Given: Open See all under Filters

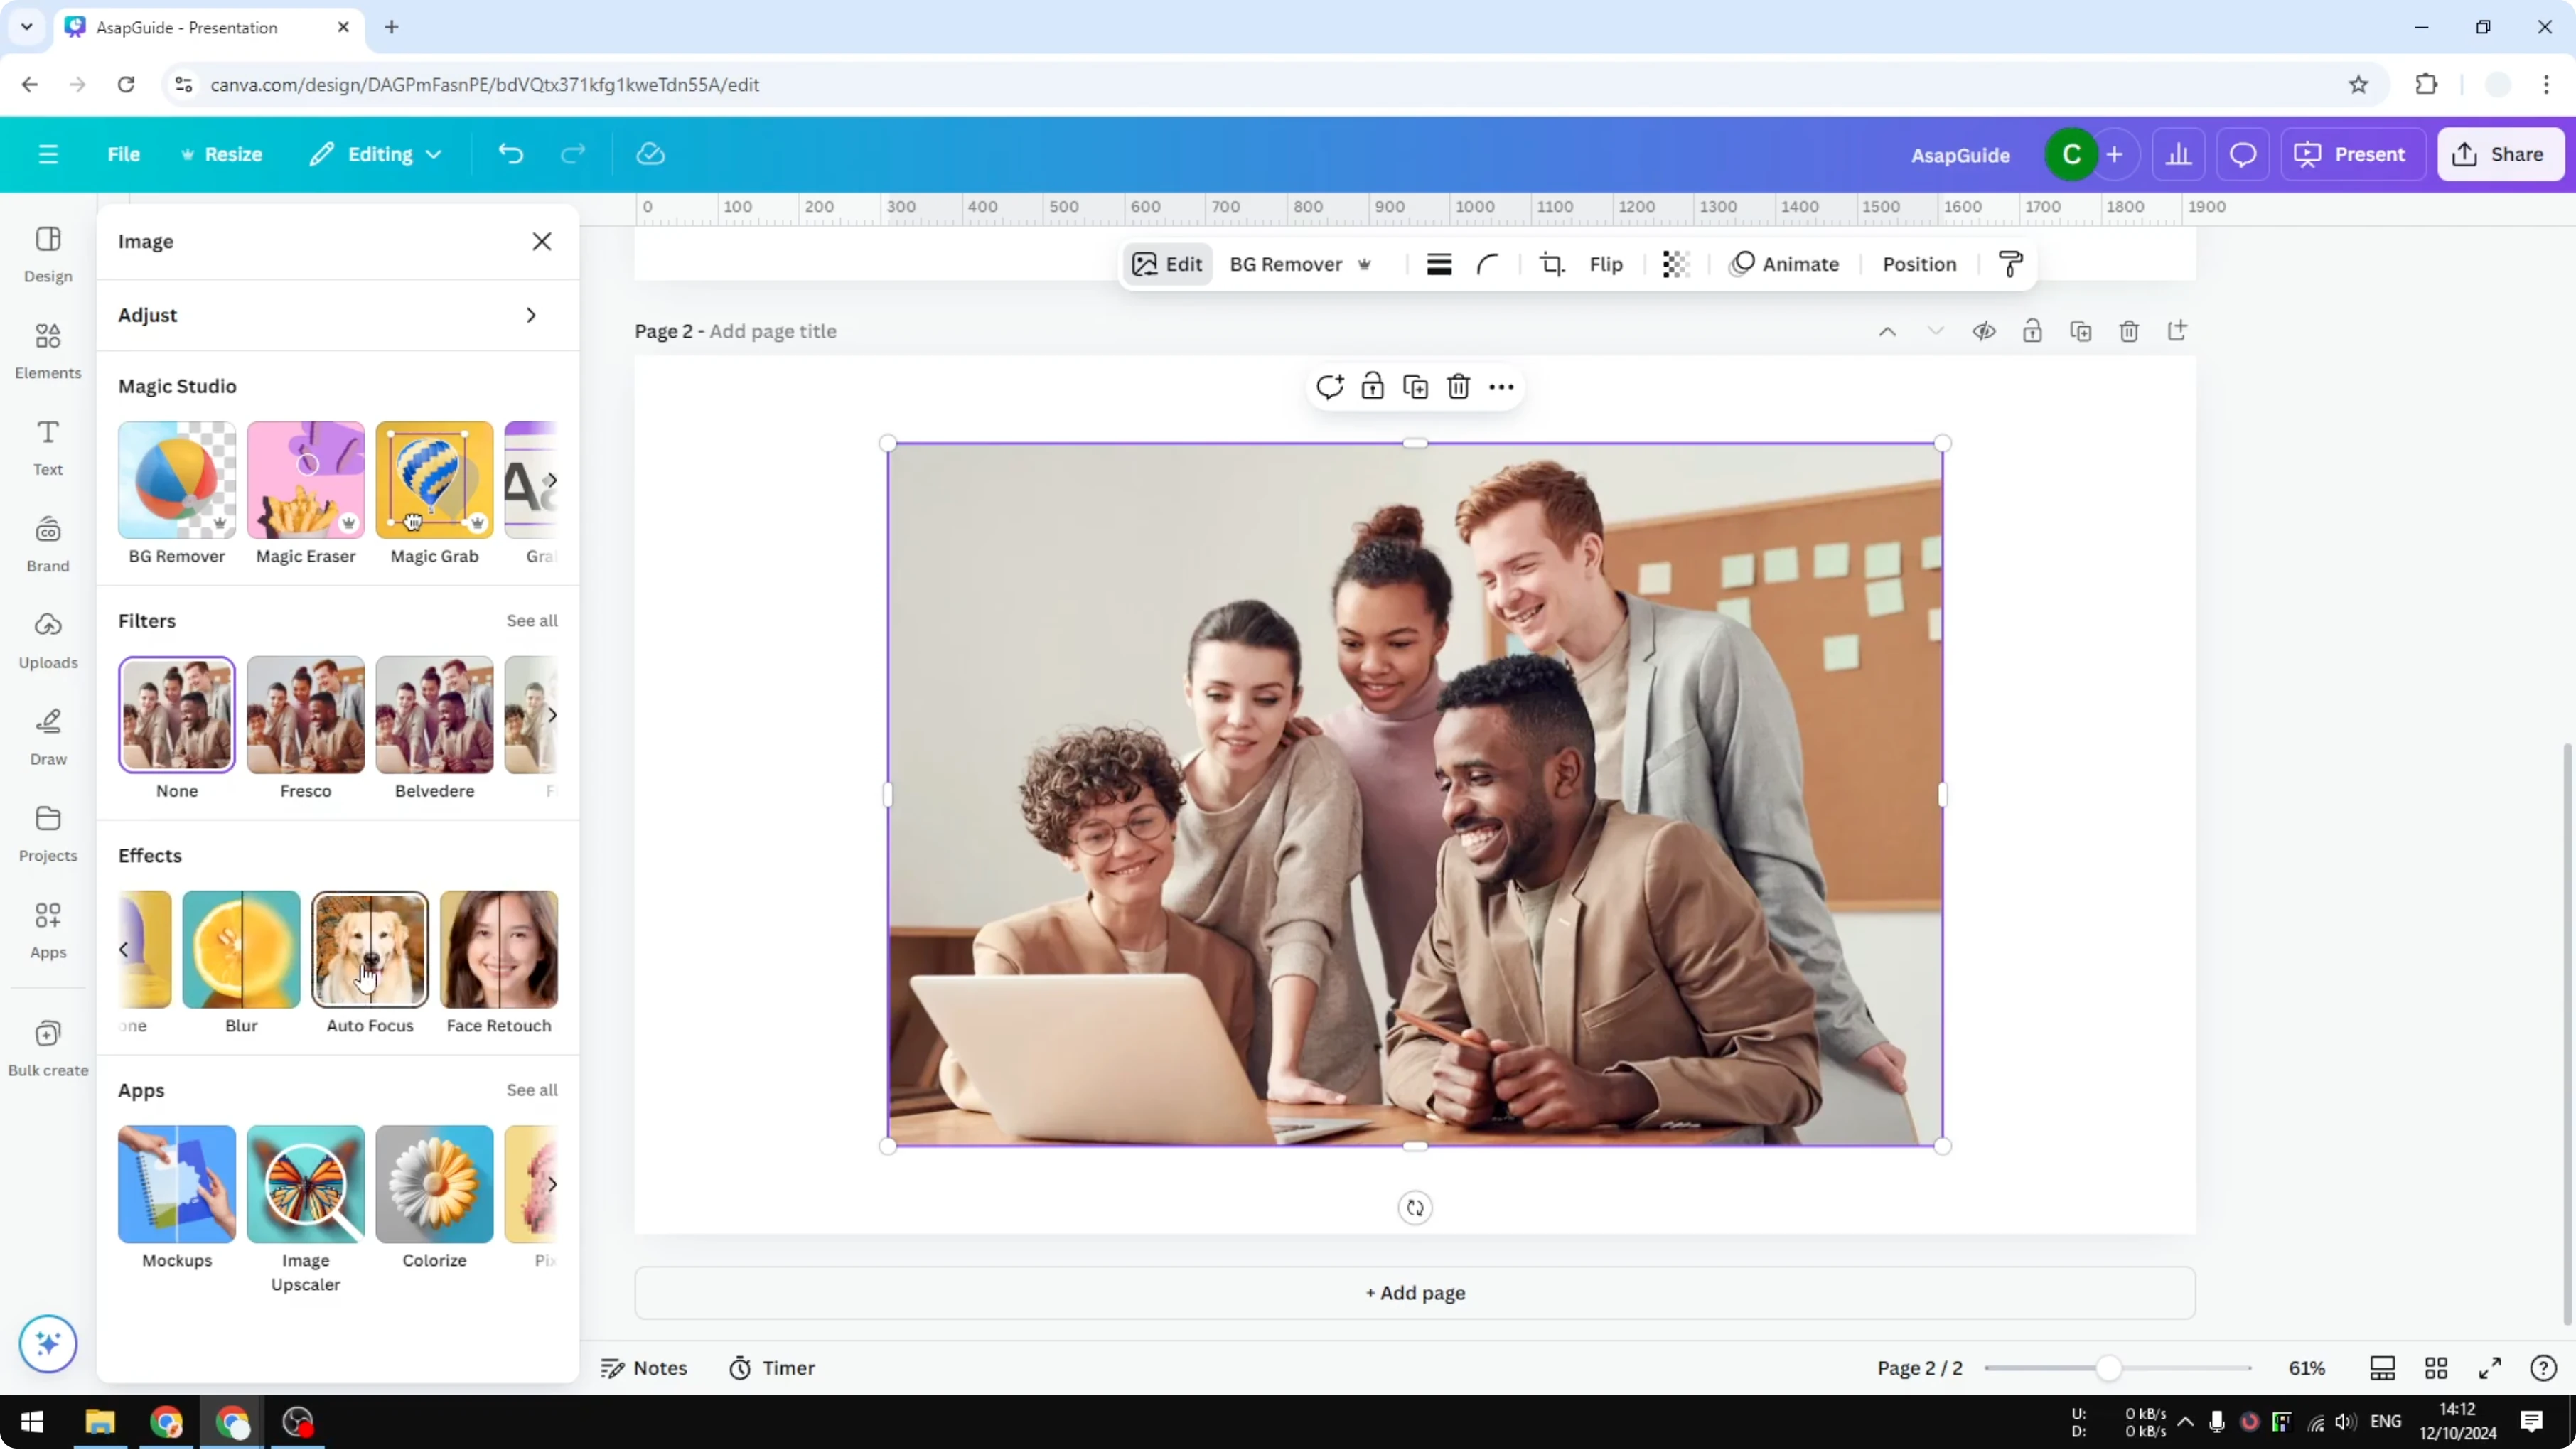Looking at the screenshot, I should click(531, 620).
